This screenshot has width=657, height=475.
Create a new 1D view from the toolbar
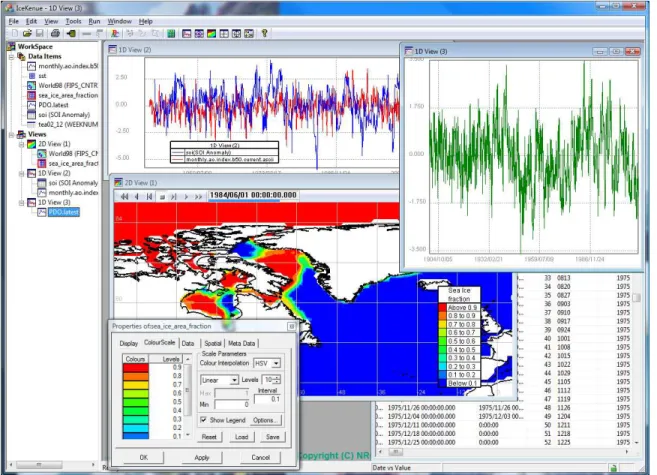click(x=187, y=34)
